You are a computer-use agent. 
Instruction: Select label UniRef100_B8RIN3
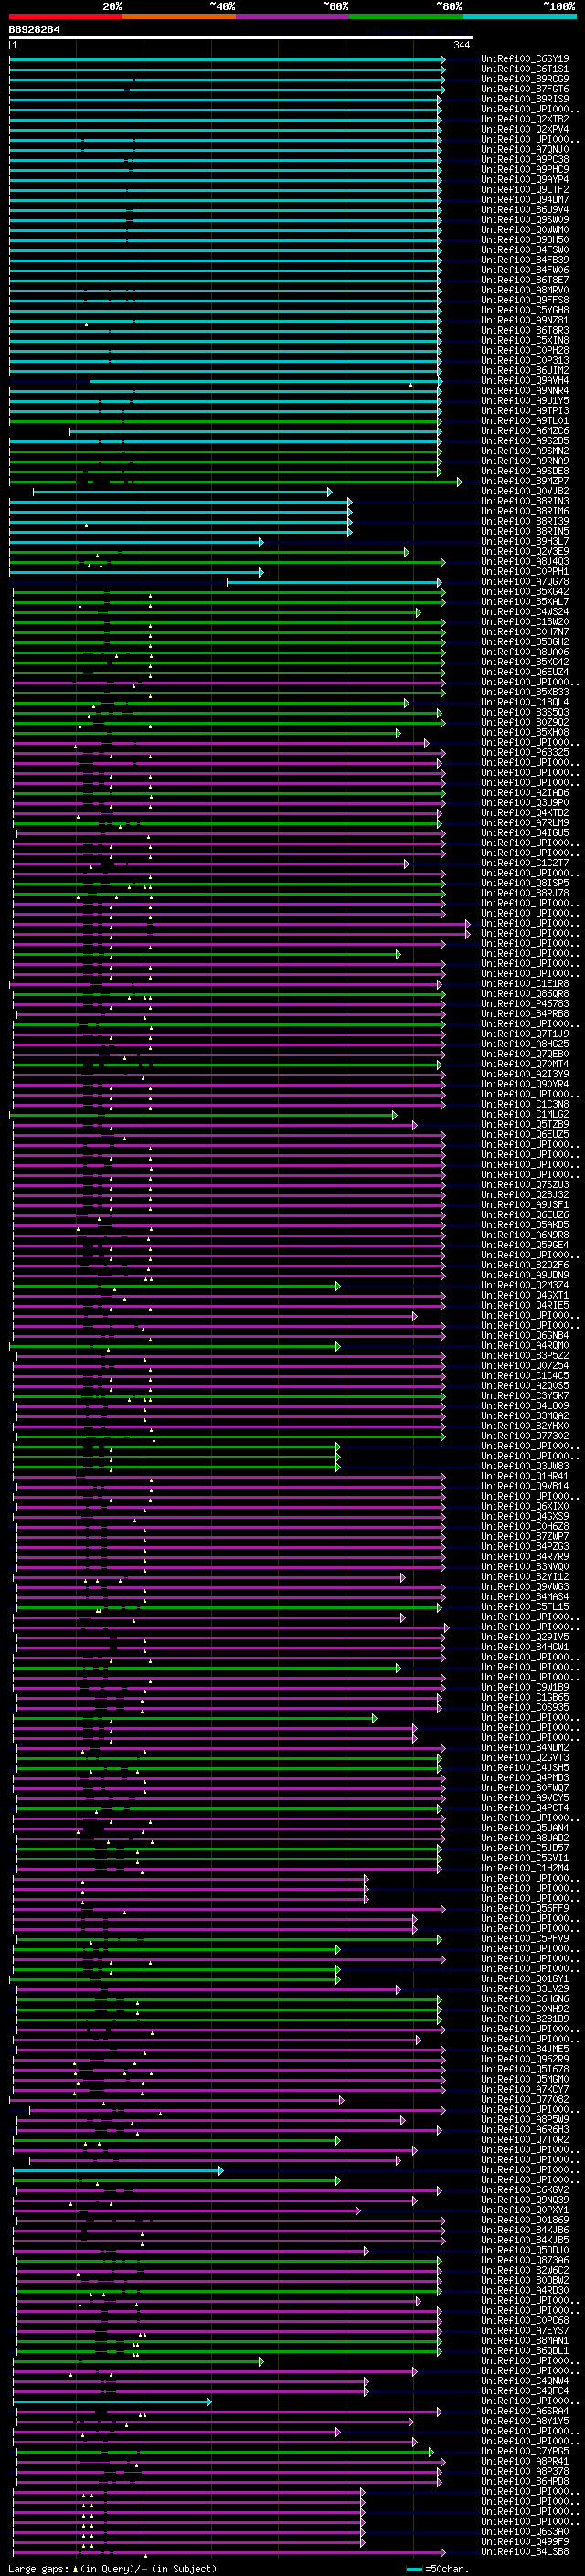coord(525,501)
